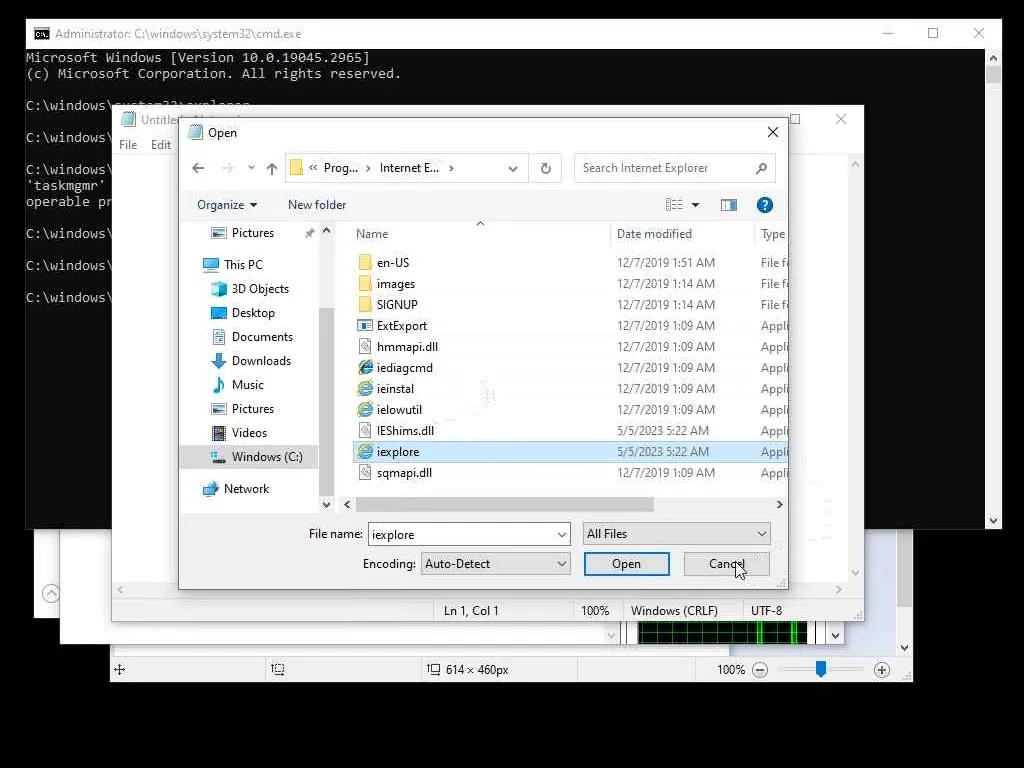1024x768 pixels.
Task: Expand address bar history dropdown
Action: point(513,168)
